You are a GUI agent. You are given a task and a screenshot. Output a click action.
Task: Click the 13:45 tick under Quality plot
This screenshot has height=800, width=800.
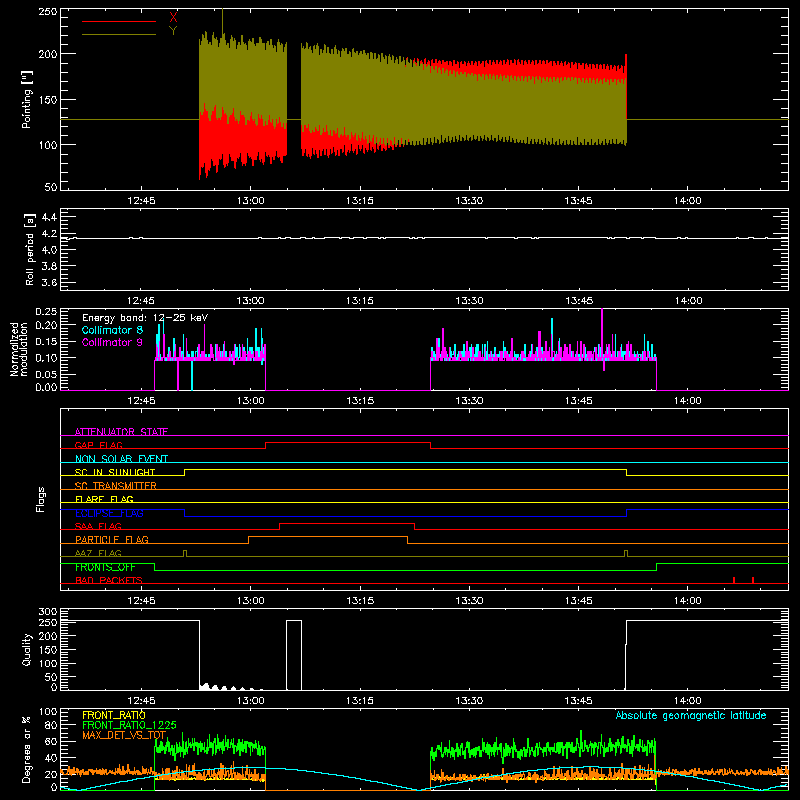[x=579, y=701]
